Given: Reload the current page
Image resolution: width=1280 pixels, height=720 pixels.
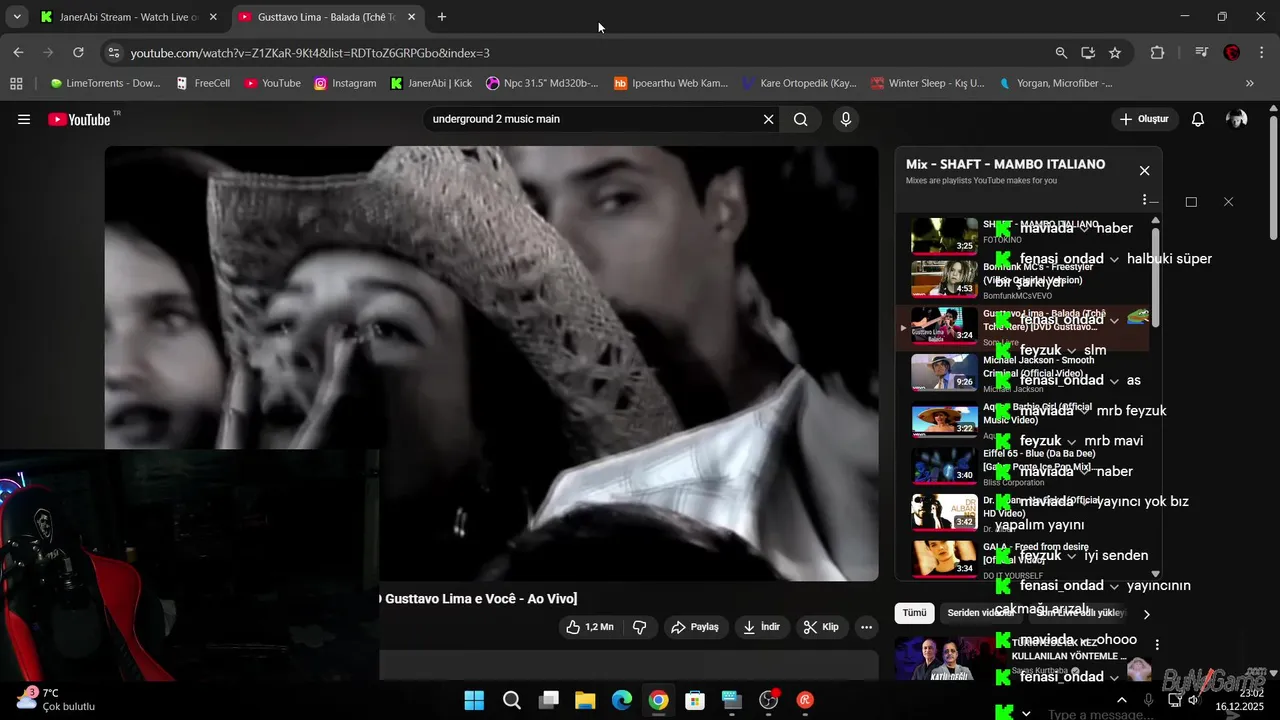Looking at the screenshot, I should point(78,53).
